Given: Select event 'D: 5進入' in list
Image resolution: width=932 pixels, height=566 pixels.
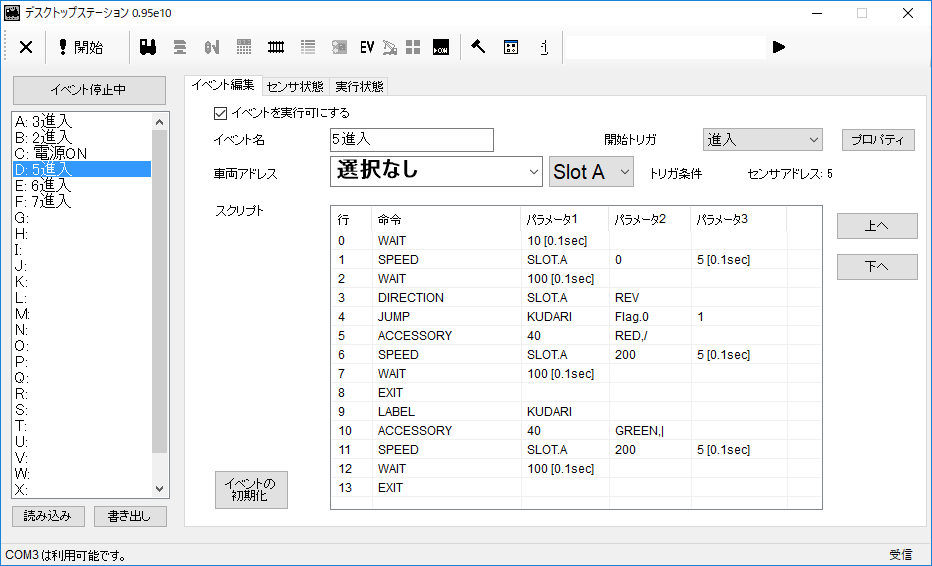Looking at the screenshot, I should coord(82,169).
